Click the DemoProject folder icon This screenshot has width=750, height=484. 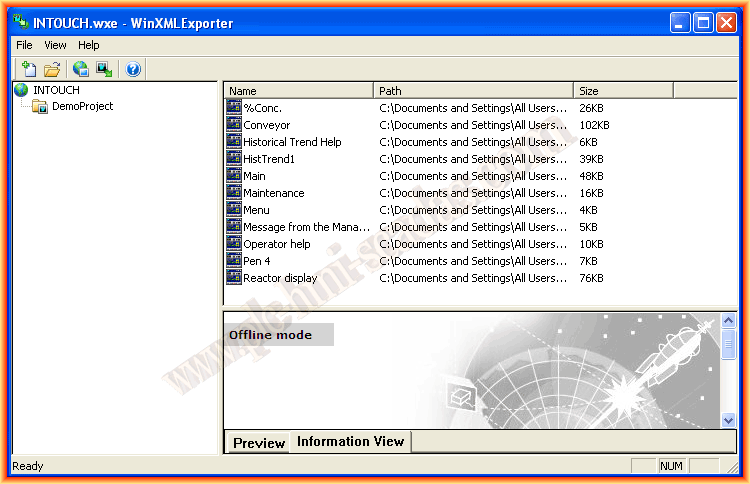(x=41, y=106)
